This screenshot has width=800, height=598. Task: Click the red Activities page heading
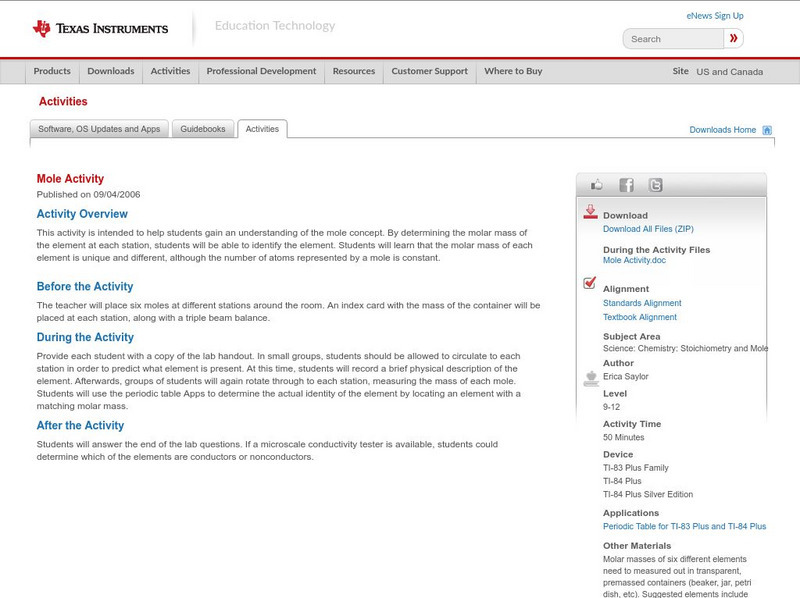coord(63,102)
